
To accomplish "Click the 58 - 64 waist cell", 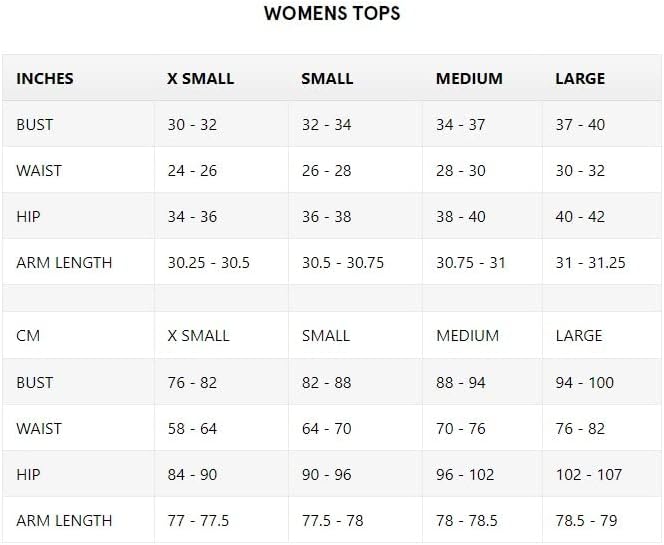I will click(x=221, y=428).
